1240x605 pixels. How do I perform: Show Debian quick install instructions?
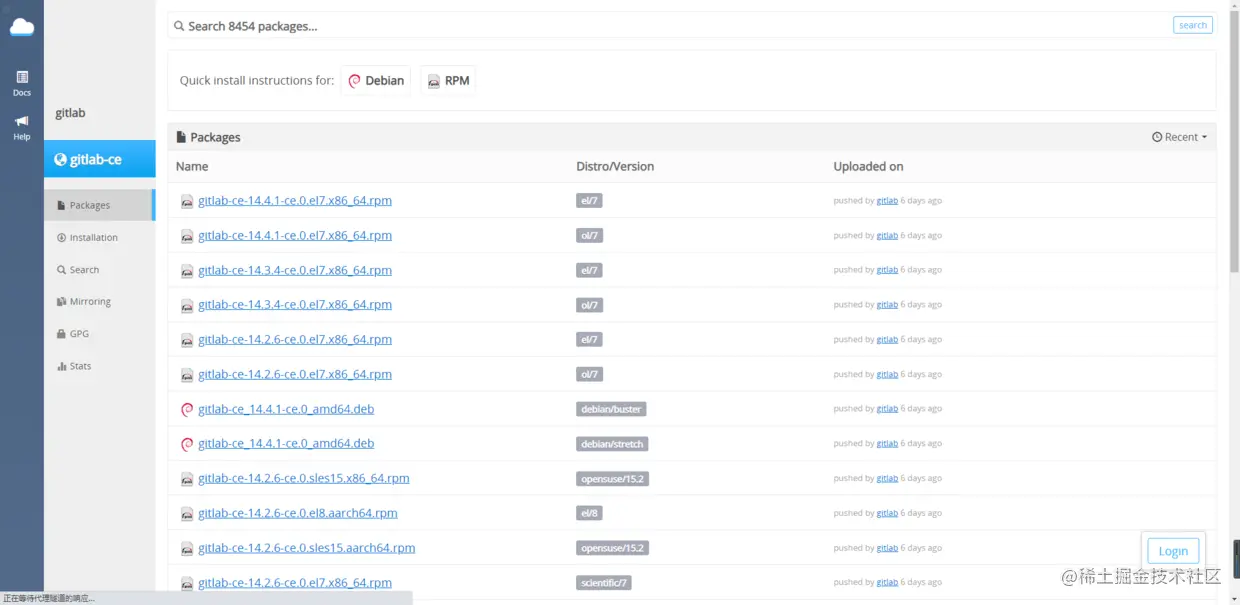tap(376, 81)
